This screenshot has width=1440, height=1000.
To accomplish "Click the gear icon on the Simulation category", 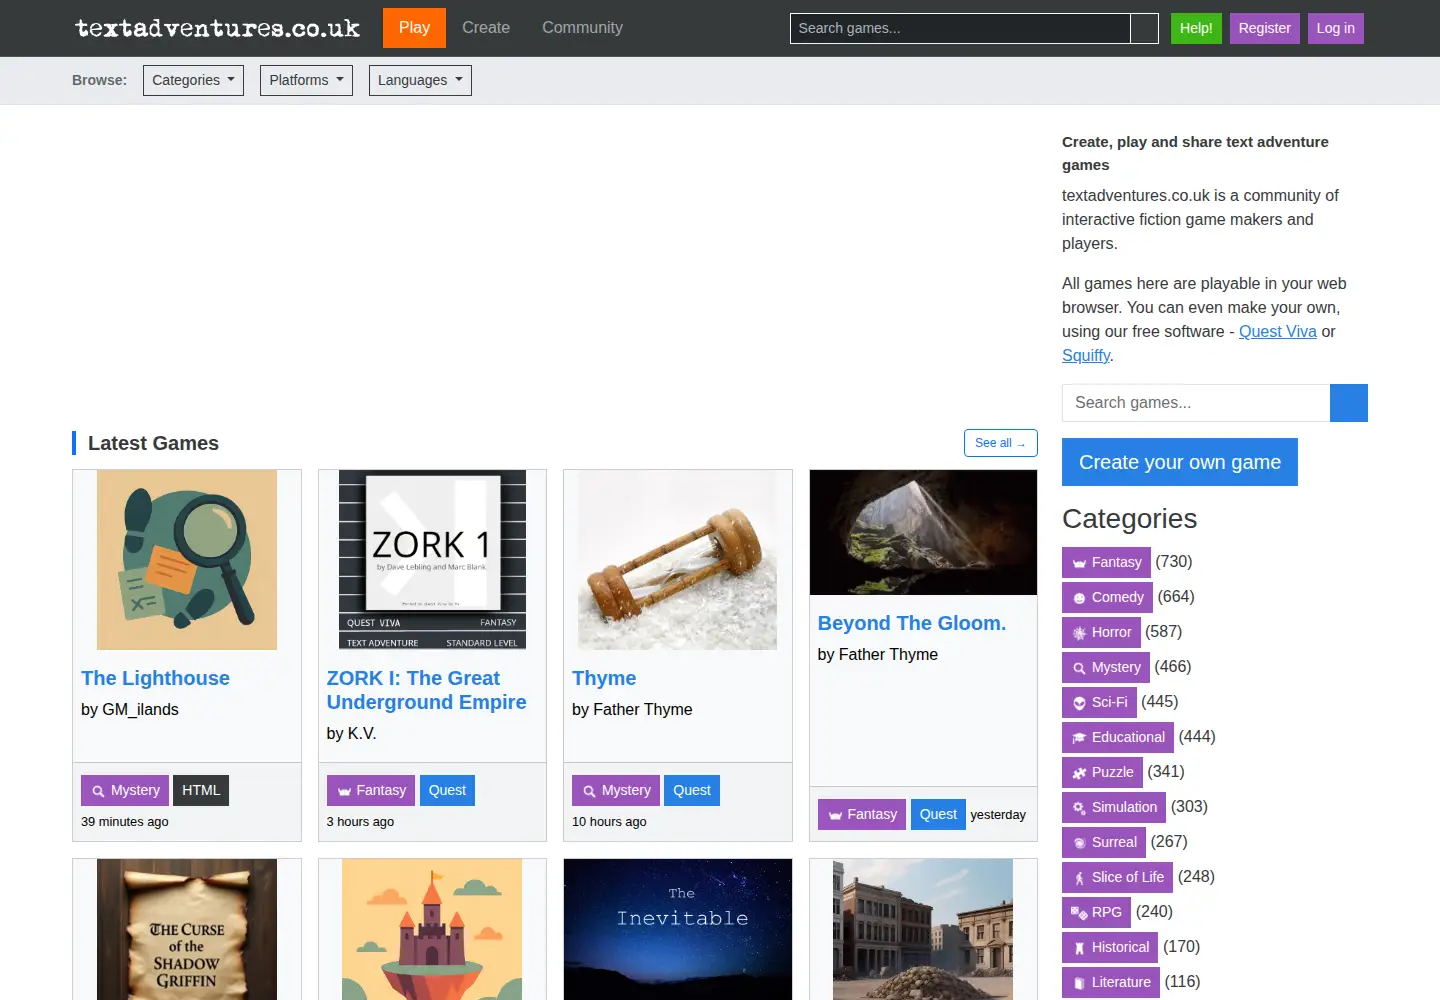I will 1079,808.
